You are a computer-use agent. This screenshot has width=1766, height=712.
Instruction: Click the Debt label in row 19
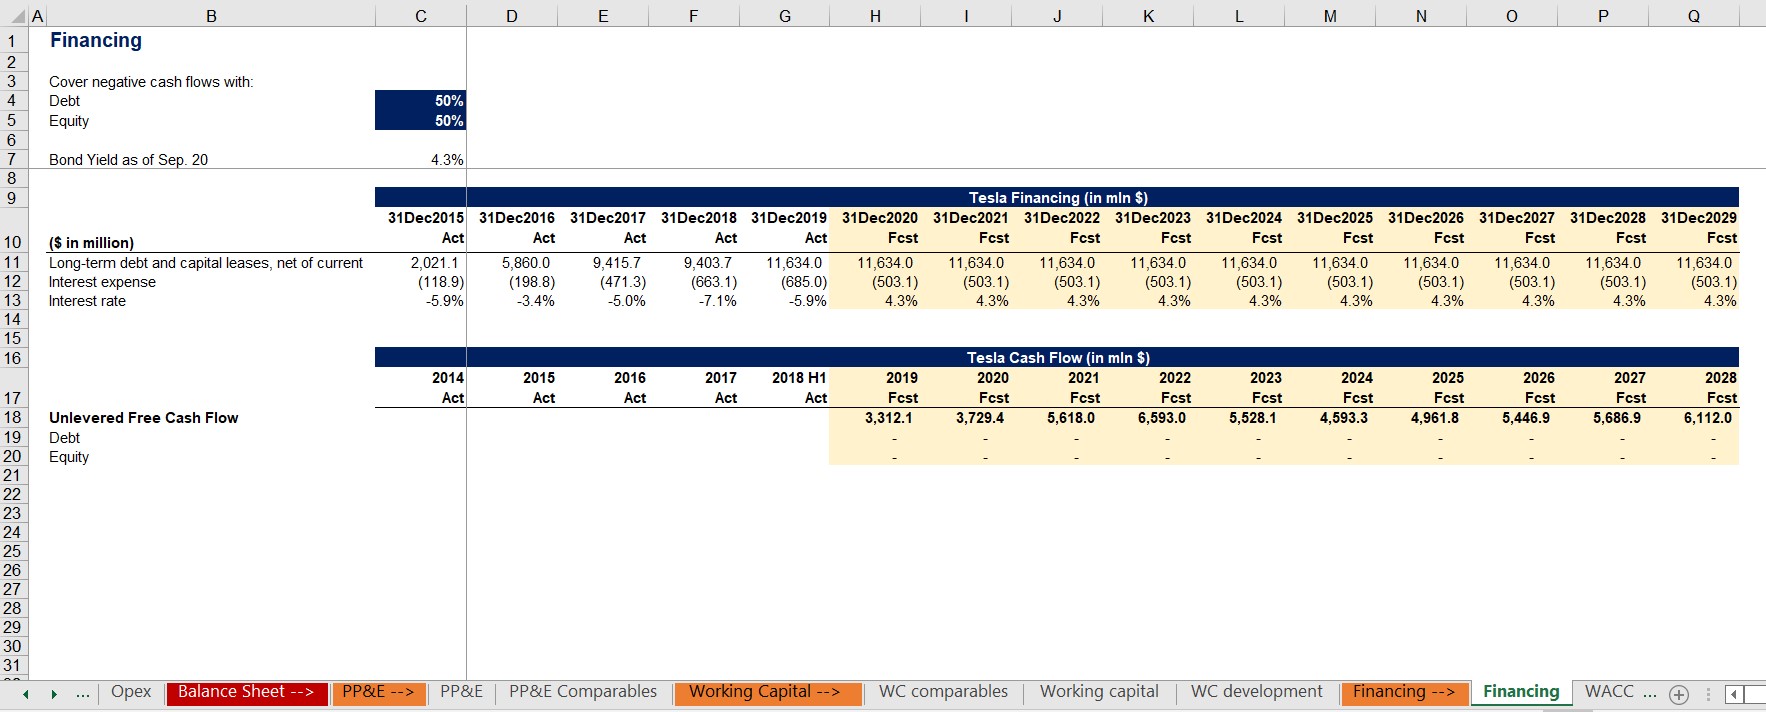coord(64,438)
